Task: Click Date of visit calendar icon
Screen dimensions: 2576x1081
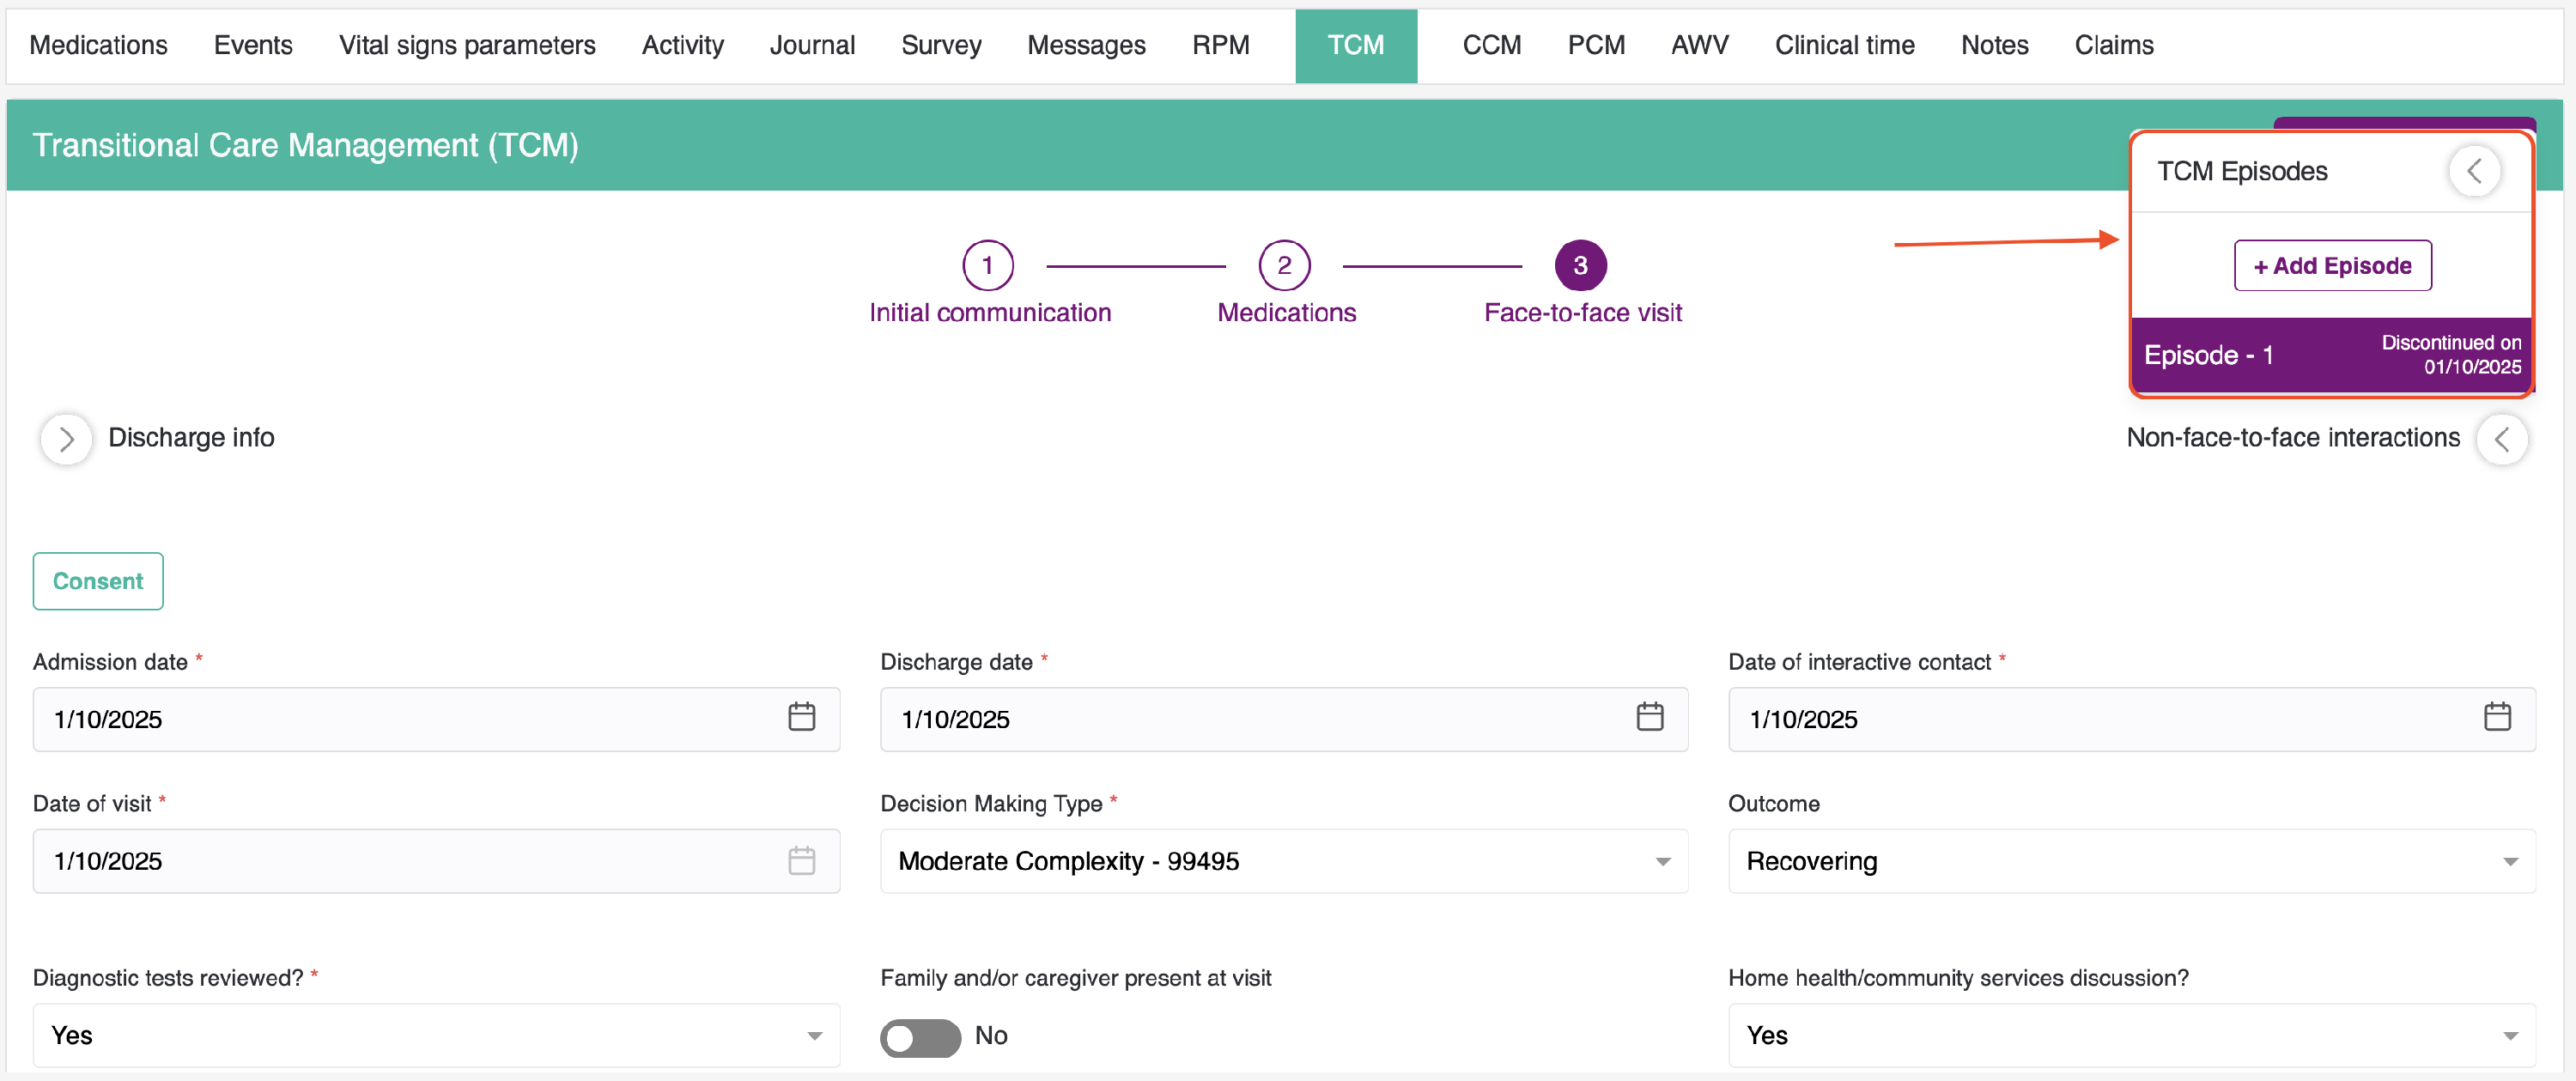Action: pyautogui.click(x=801, y=860)
